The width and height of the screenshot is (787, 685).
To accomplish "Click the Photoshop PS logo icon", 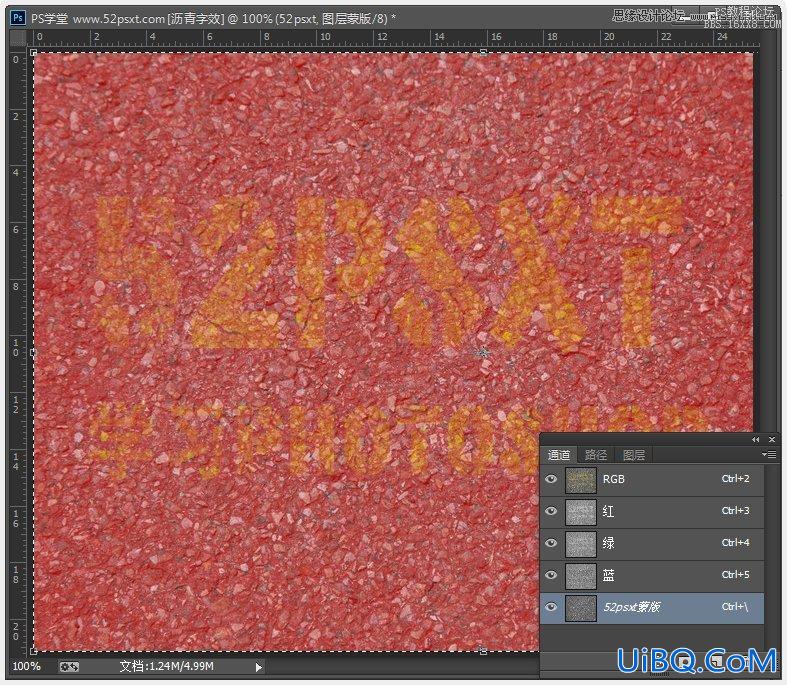I will 18,18.
